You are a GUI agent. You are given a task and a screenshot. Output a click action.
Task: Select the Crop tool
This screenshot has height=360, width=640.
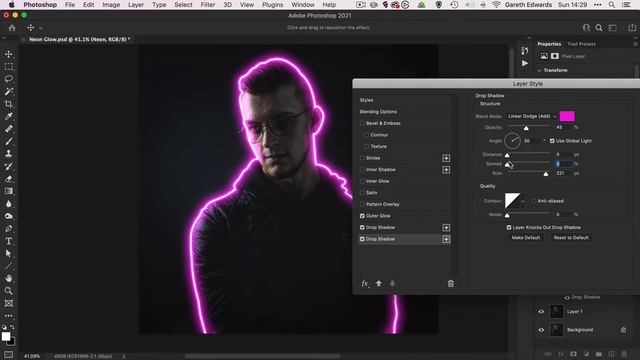9,104
